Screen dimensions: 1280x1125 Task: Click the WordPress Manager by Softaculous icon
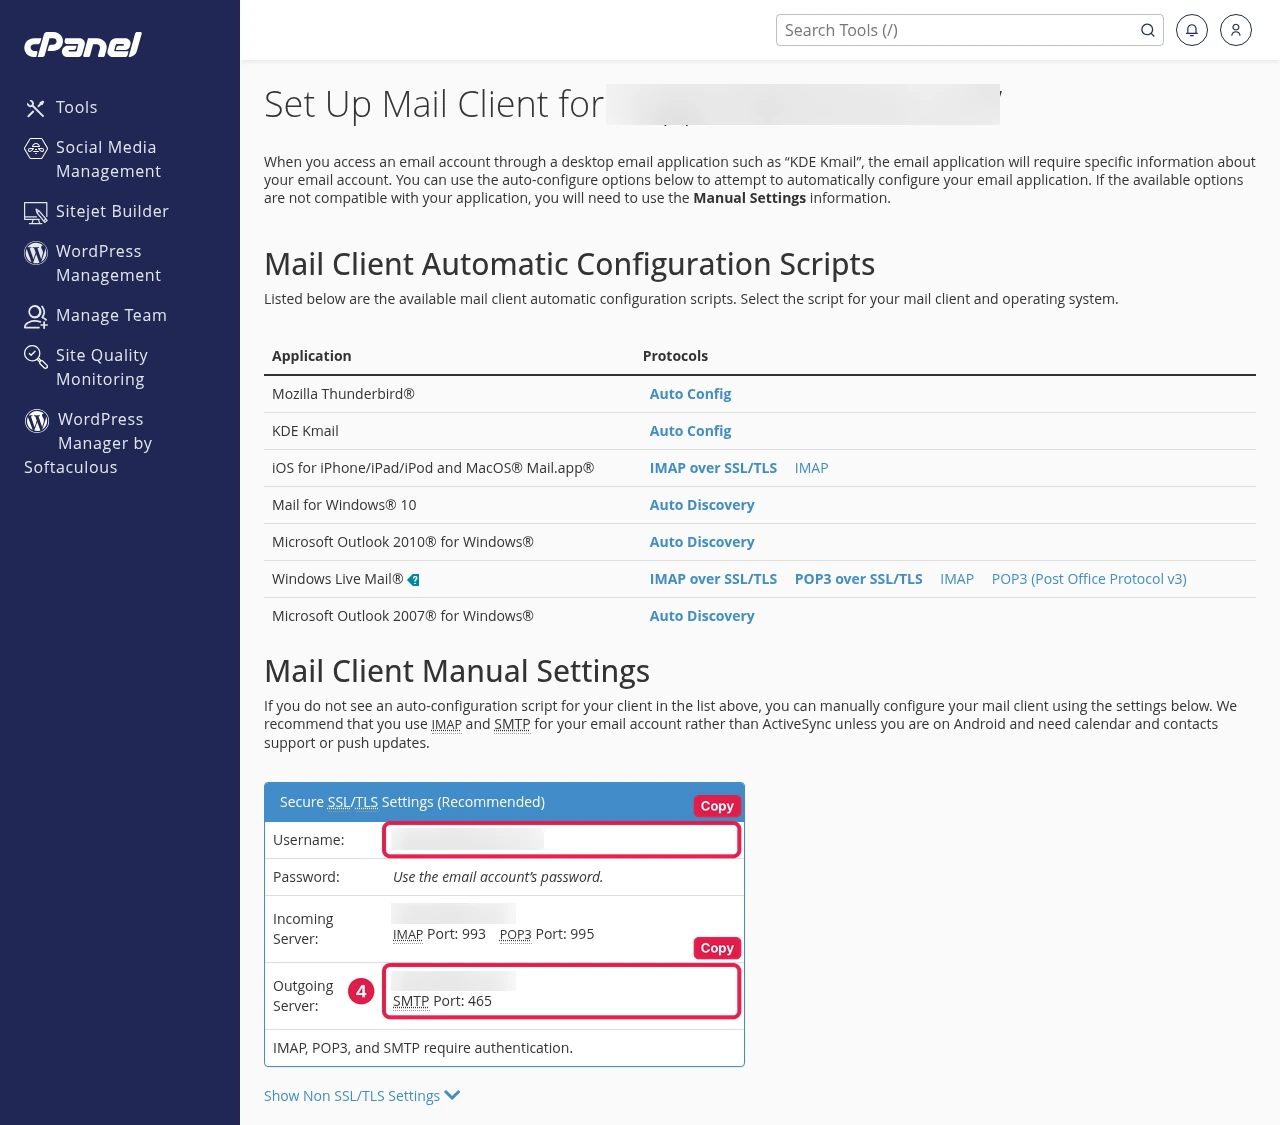coord(37,420)
